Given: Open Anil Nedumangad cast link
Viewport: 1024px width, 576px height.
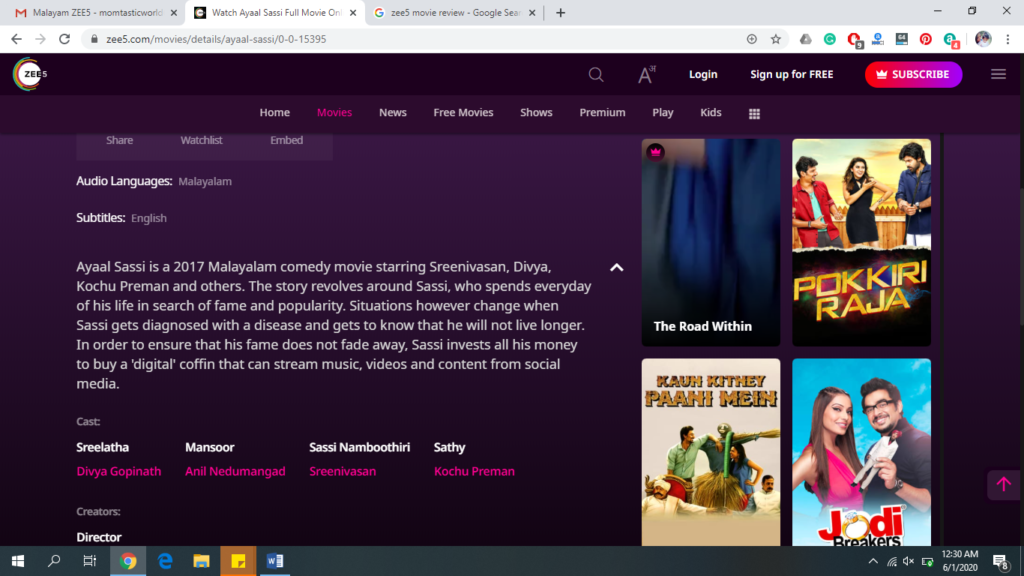Looking at the screenshot, I should point(235,472).
